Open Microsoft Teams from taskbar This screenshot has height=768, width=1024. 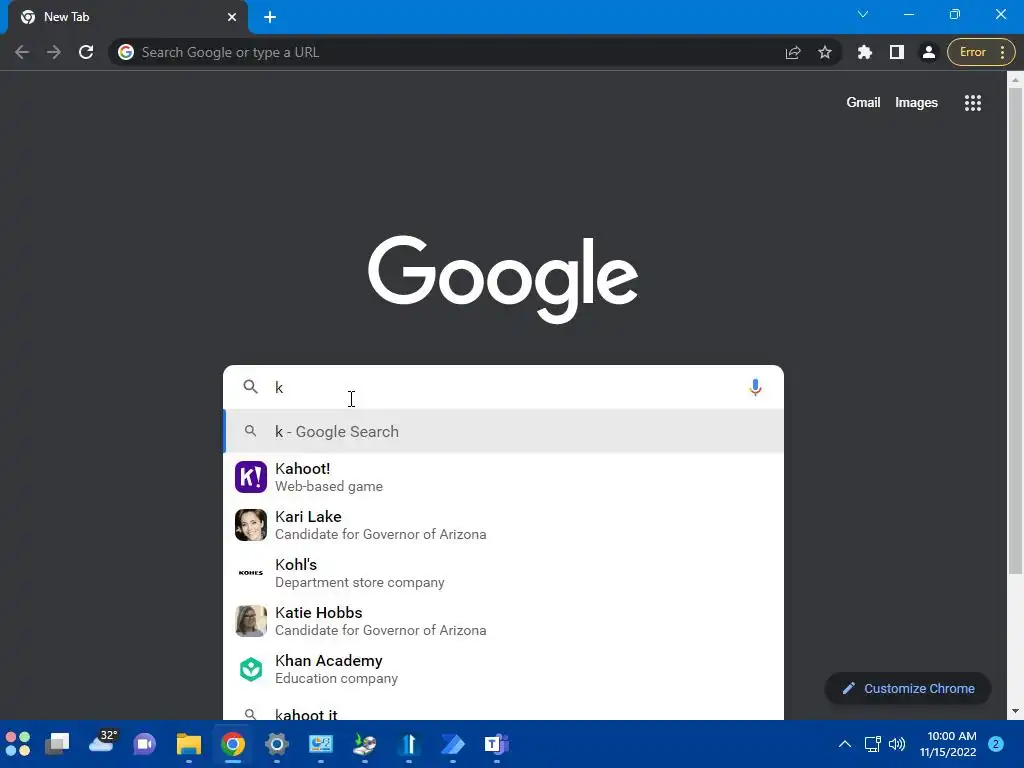pos(496,744)
